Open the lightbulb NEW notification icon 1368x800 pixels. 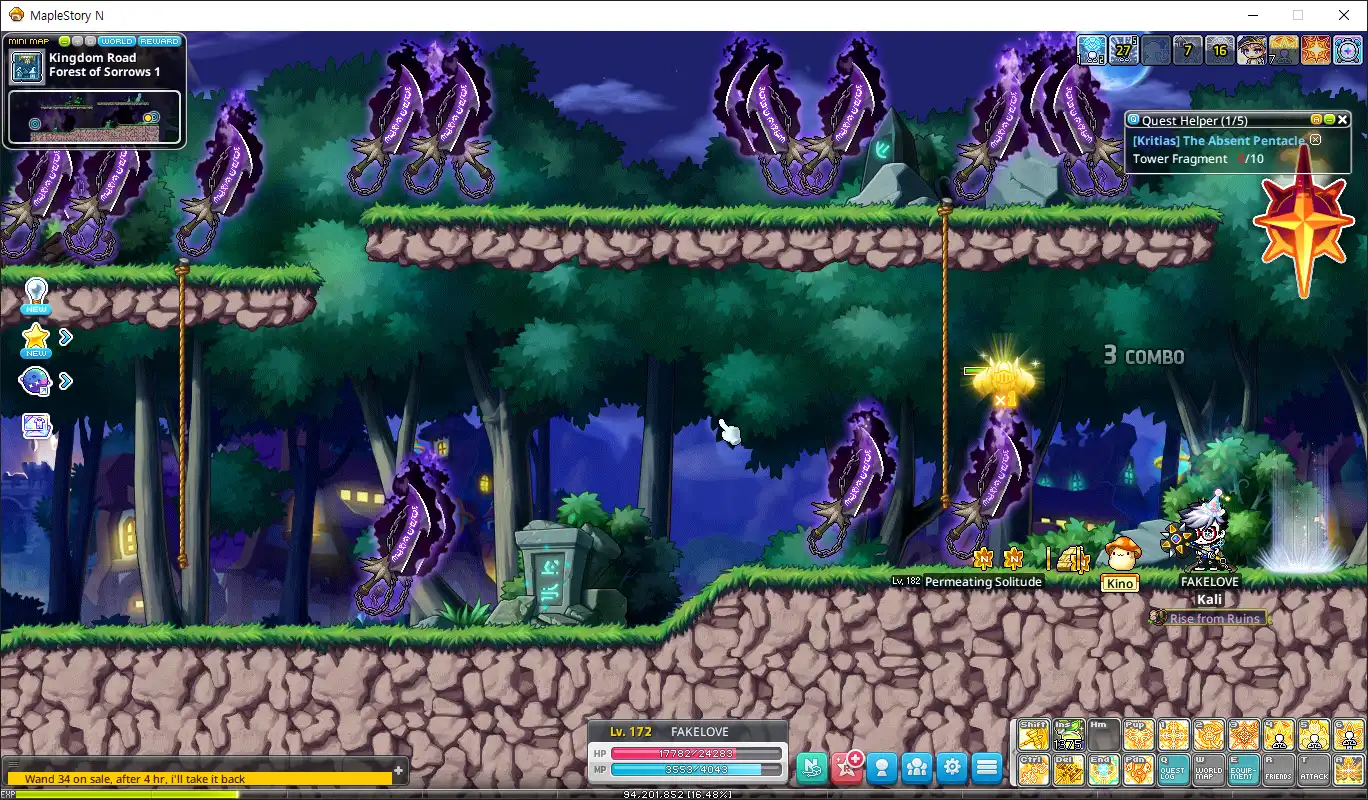point(36,296)
